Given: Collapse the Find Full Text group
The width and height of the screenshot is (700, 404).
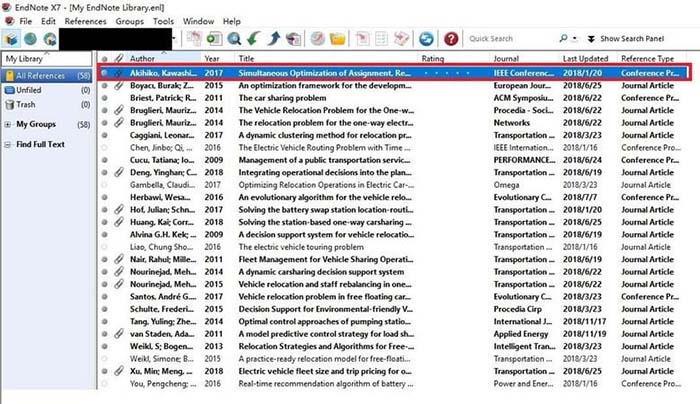Looking at the screenshot, I should [x=8, y=145].
